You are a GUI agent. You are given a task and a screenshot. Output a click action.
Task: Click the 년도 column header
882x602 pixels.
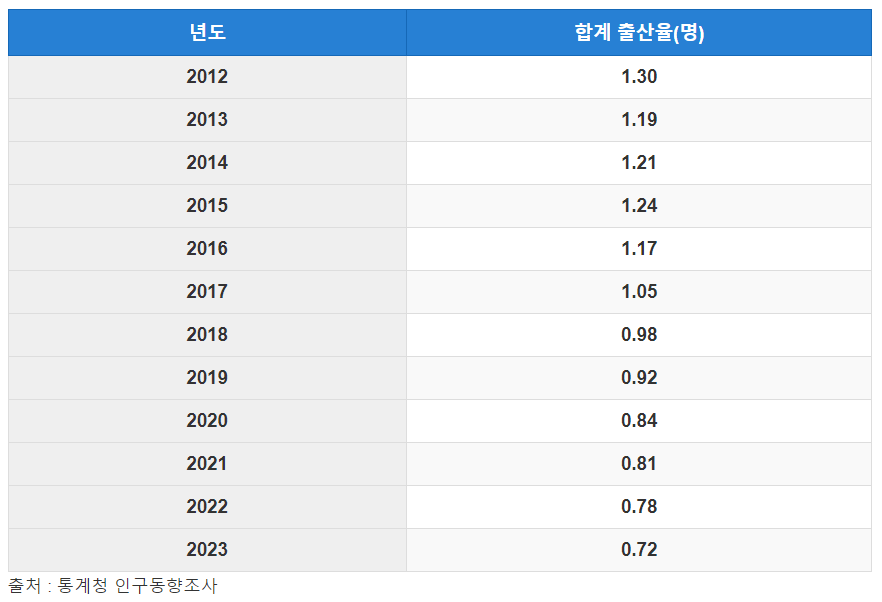coord(207,32)
